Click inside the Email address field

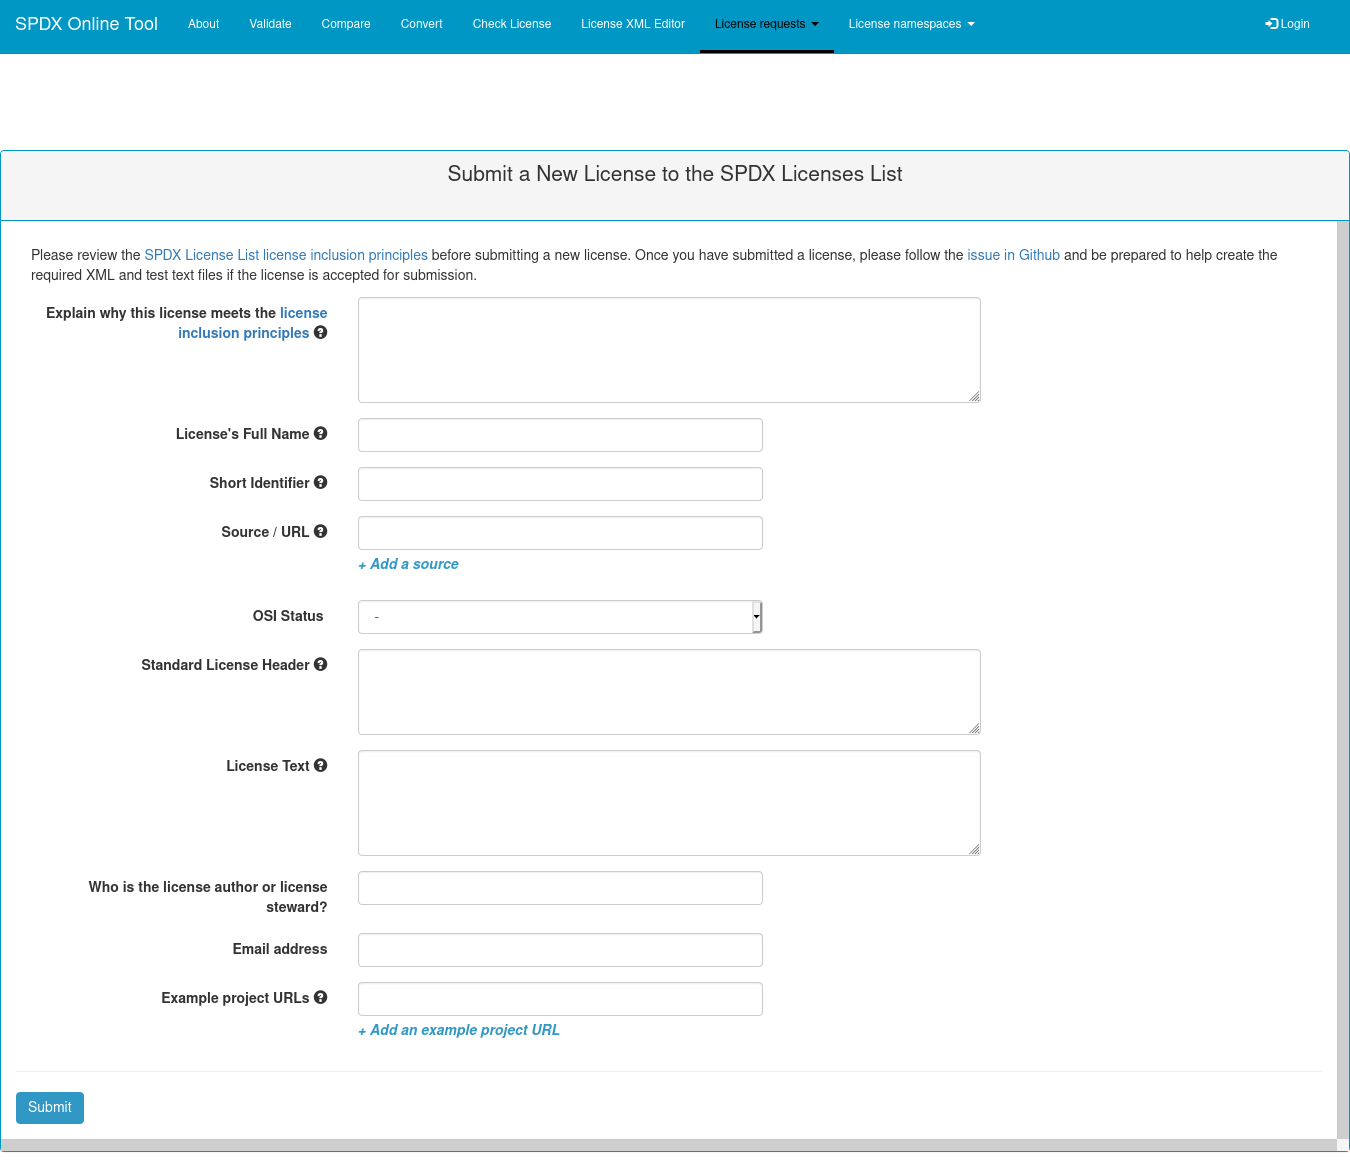pyautogui.click(x=559, y=949)
